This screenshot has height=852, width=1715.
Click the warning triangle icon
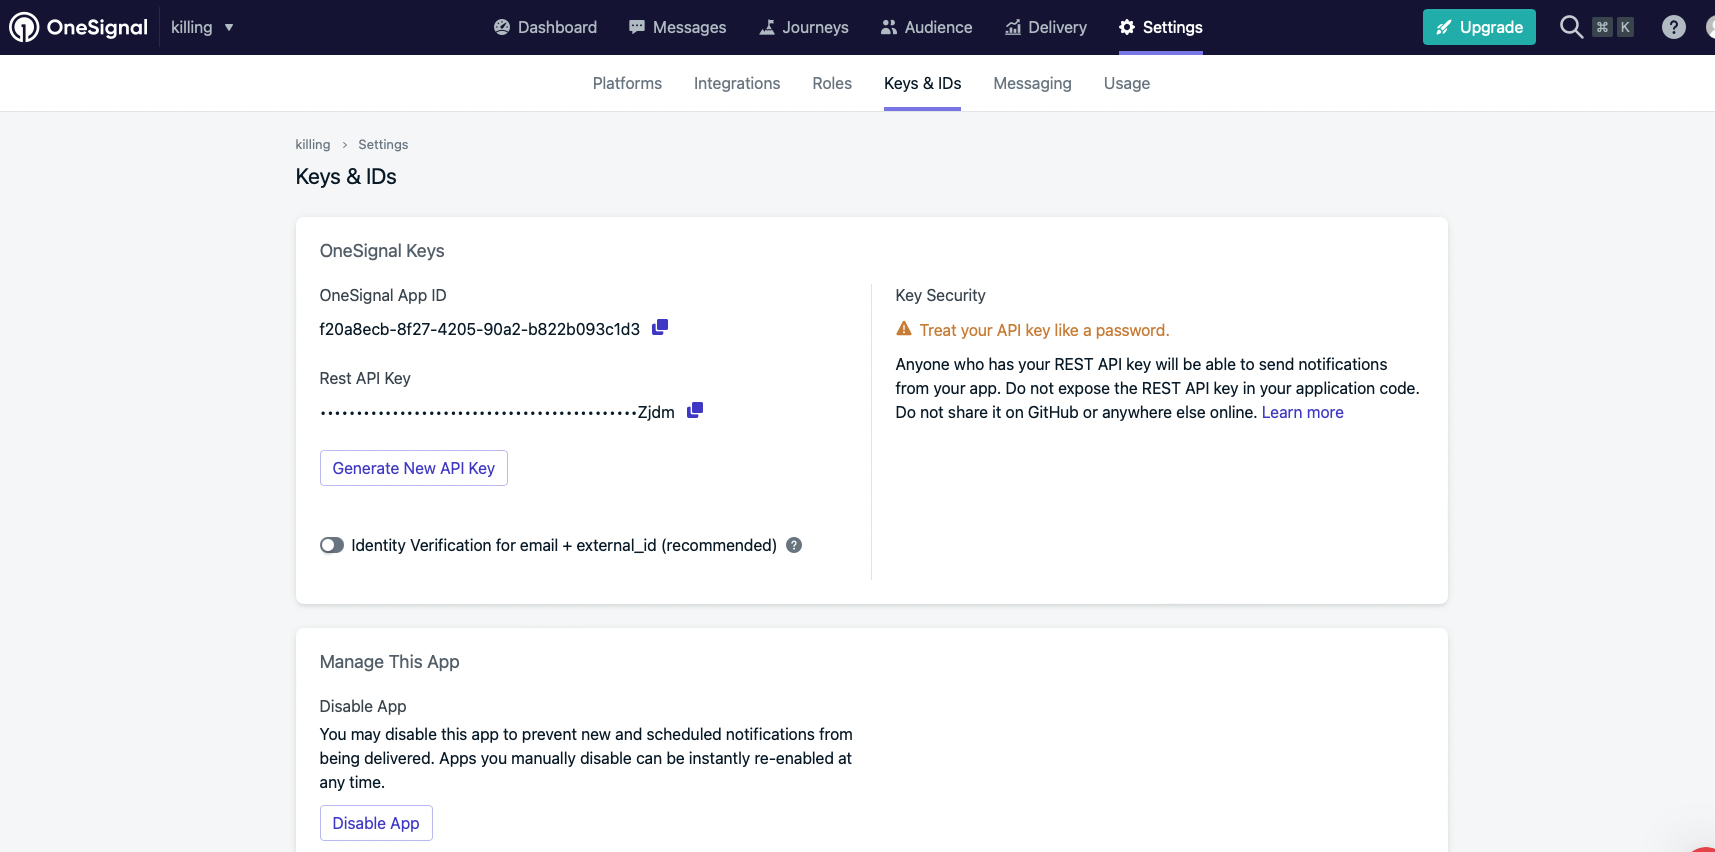[904, 328]
